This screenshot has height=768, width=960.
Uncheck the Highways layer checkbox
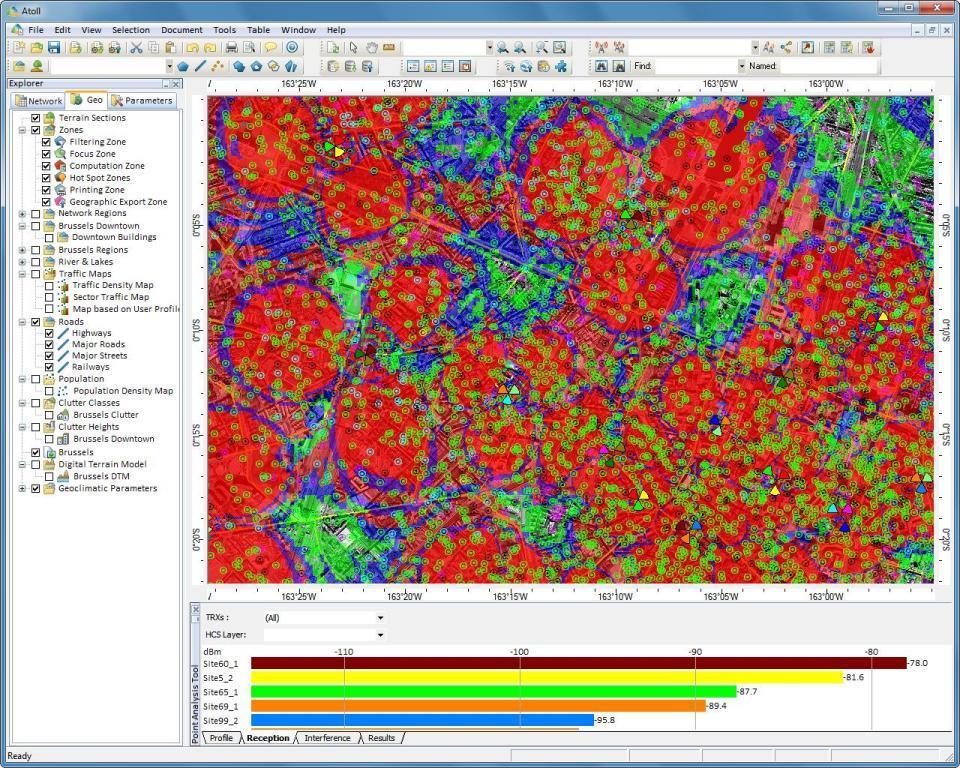pos(48,333)
